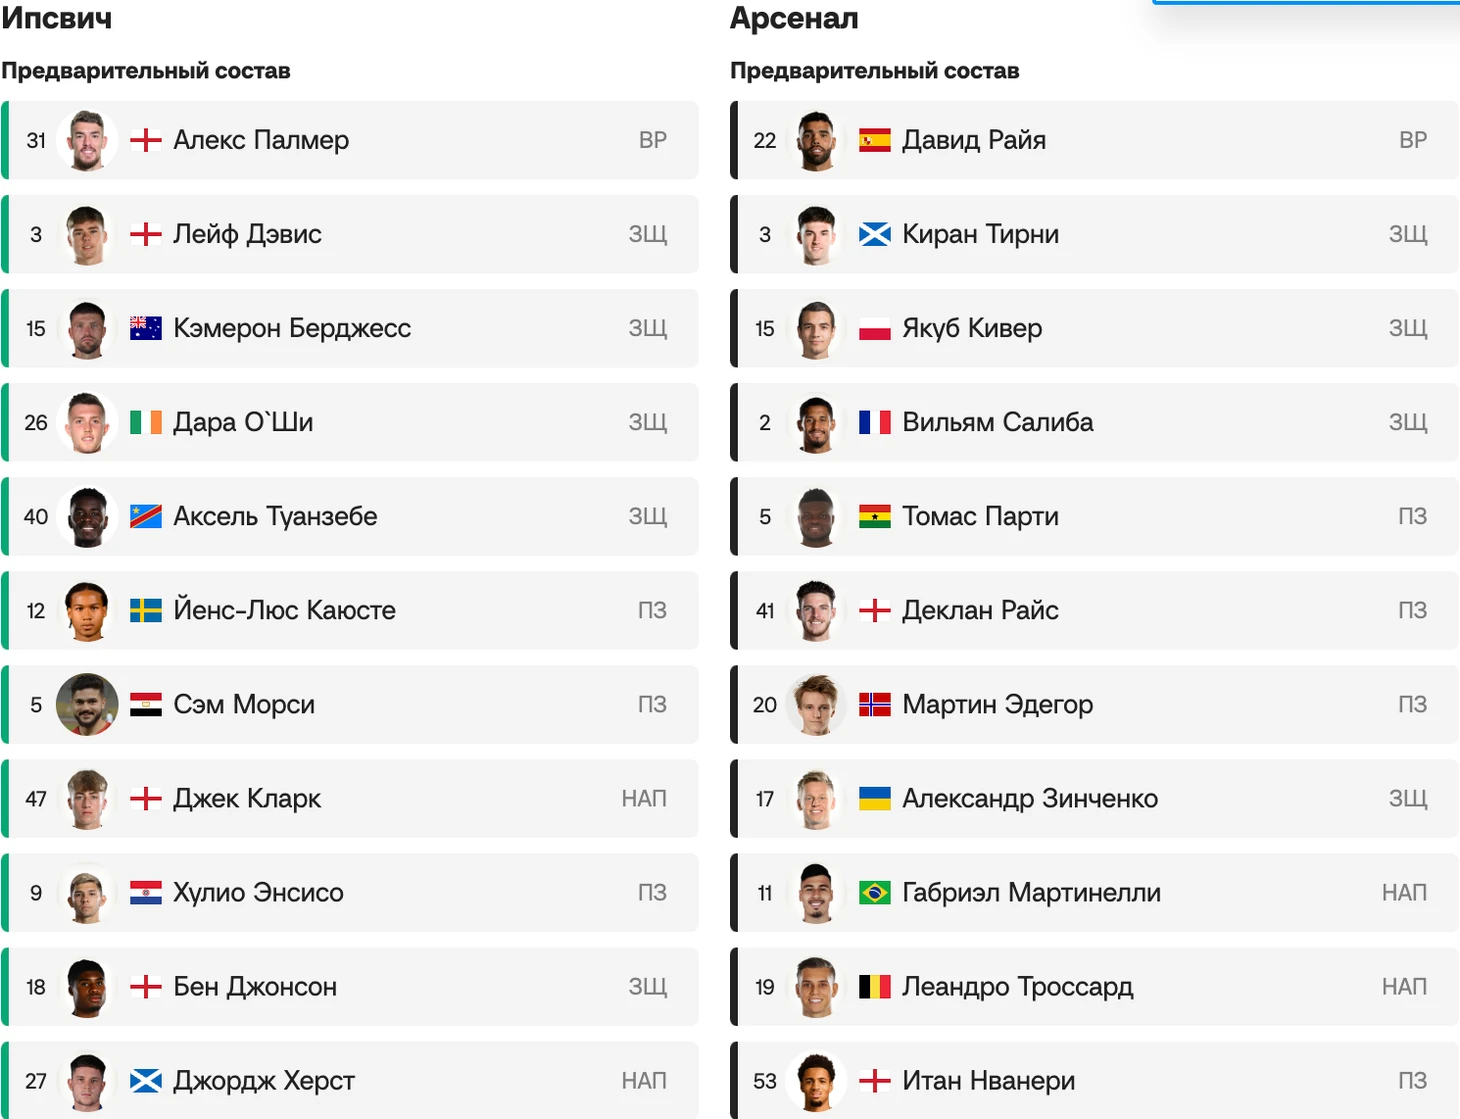Click the Spanish flag beside Давид Райя

(874, 140)
